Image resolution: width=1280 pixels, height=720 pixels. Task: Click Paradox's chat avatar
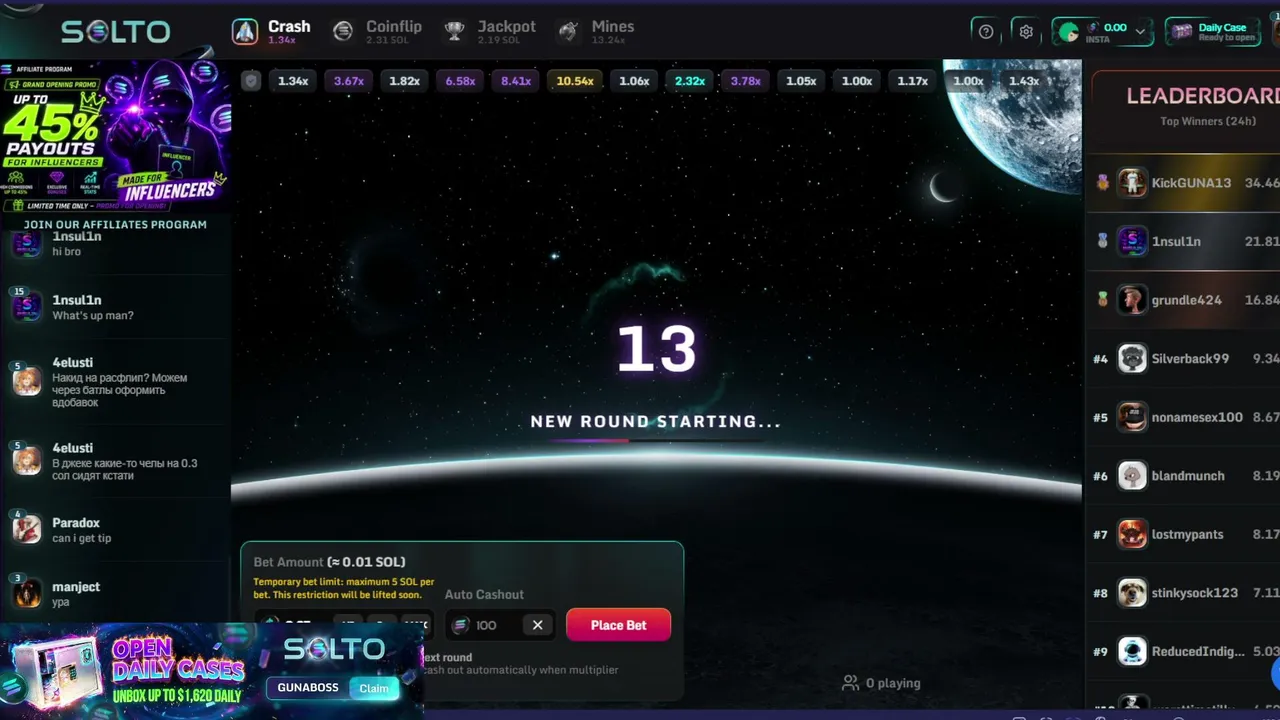pos(26,528)
